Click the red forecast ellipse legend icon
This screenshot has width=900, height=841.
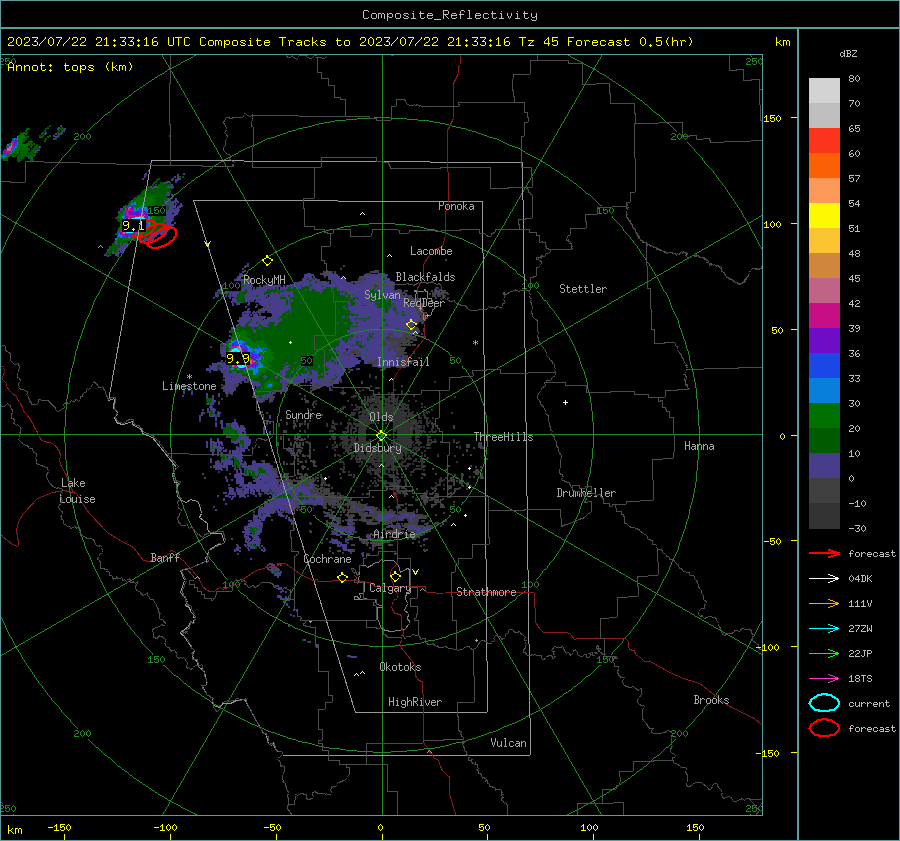pyautogui.click(x=824, y=728)
